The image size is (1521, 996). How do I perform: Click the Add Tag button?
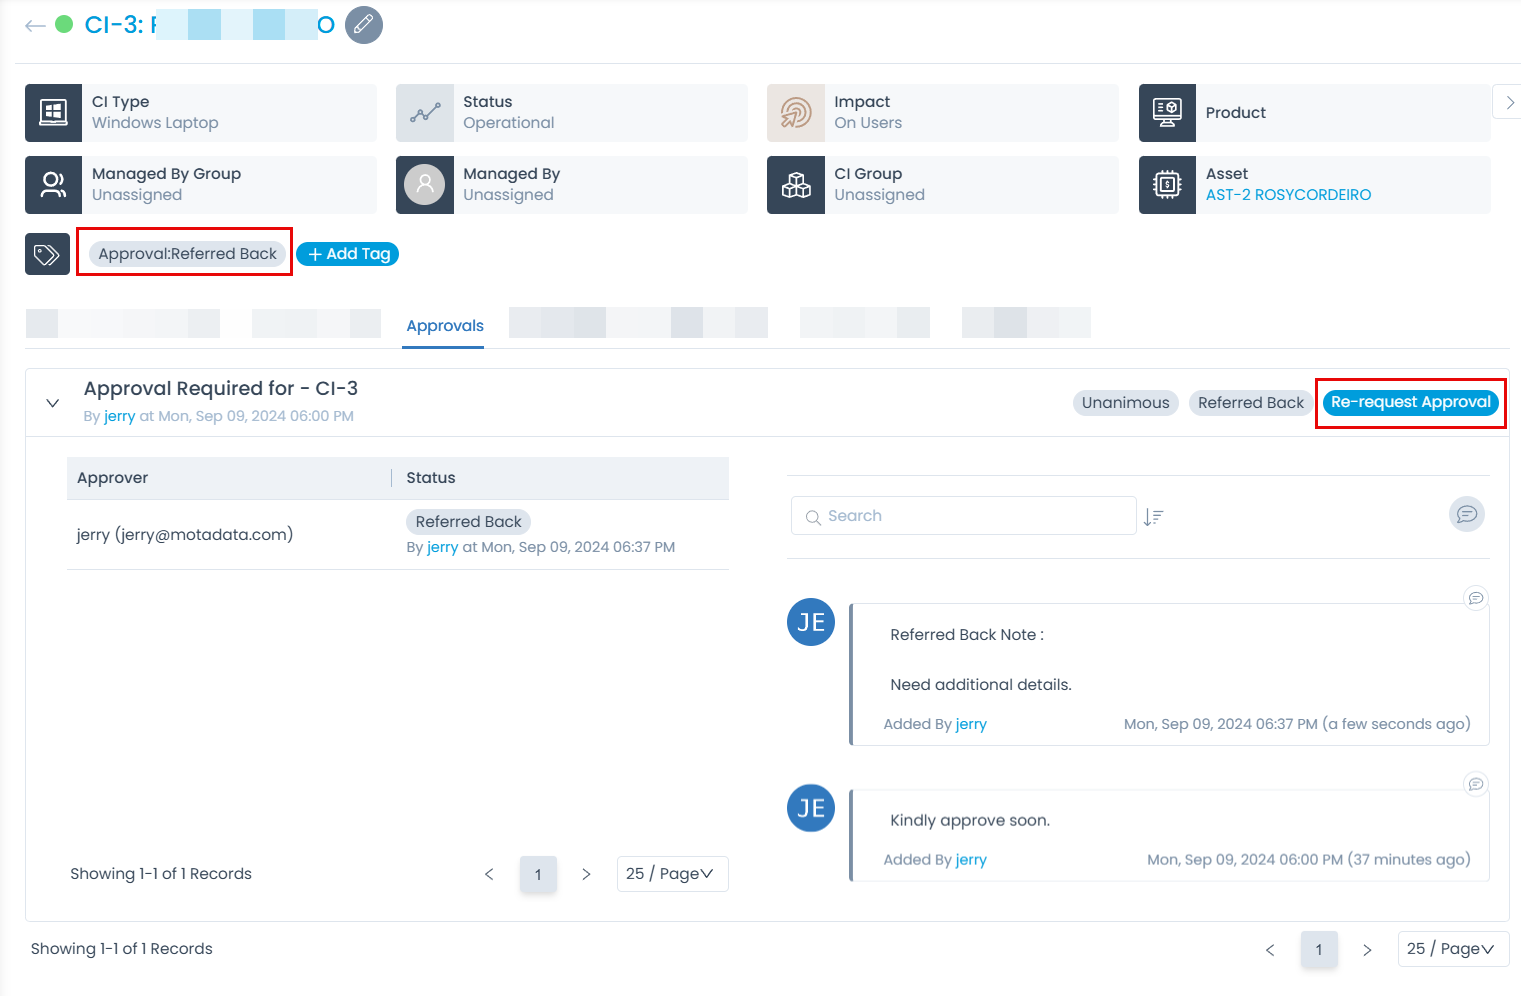point(348,254)
